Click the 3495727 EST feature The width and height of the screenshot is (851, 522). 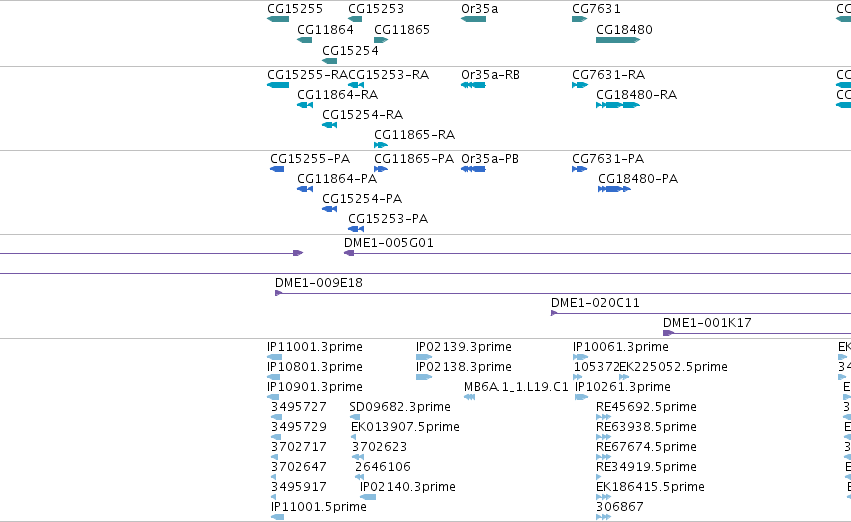point(276,417)
